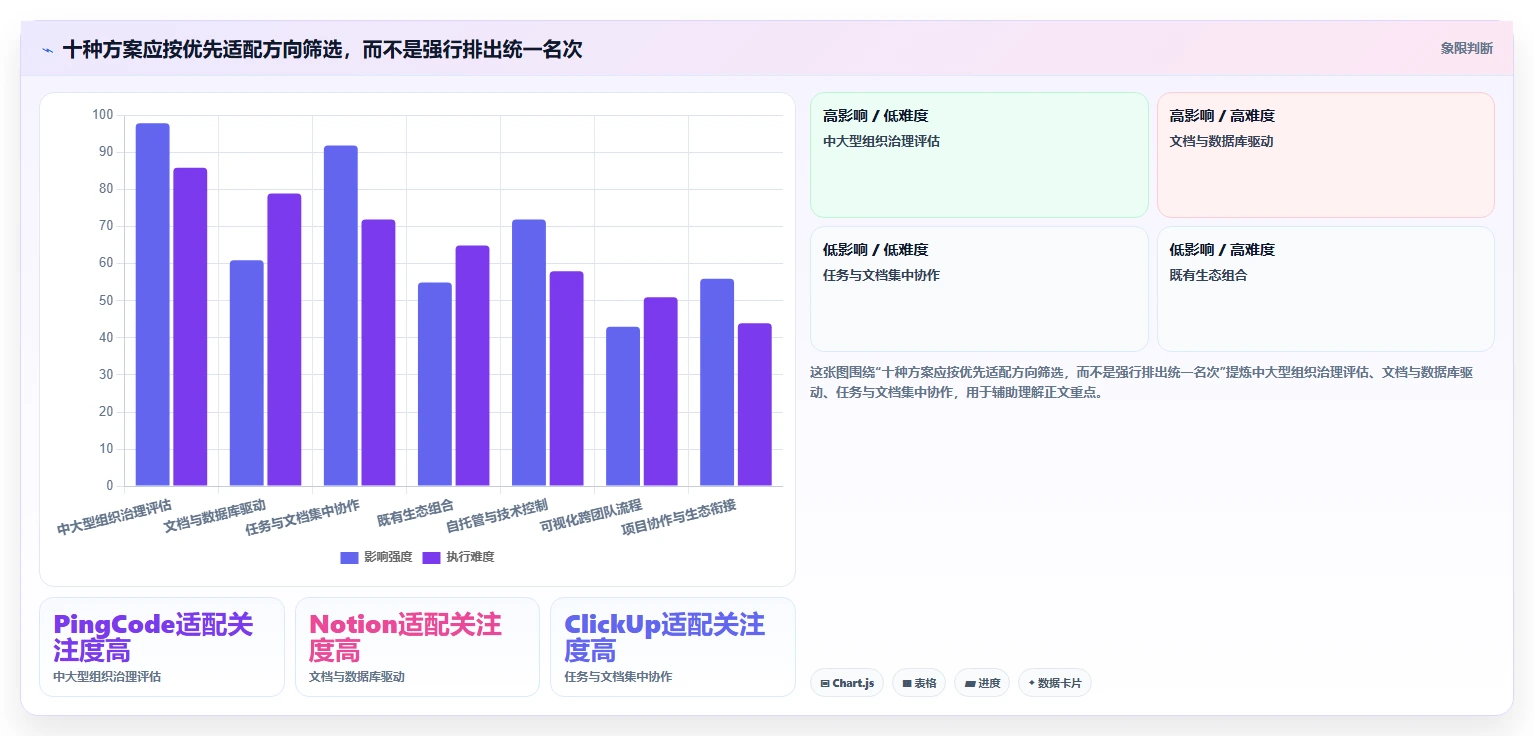Toggle the 执行难度 legend swatch
The height and width of the screenshot is (736, 1534).
pos(432,557)
